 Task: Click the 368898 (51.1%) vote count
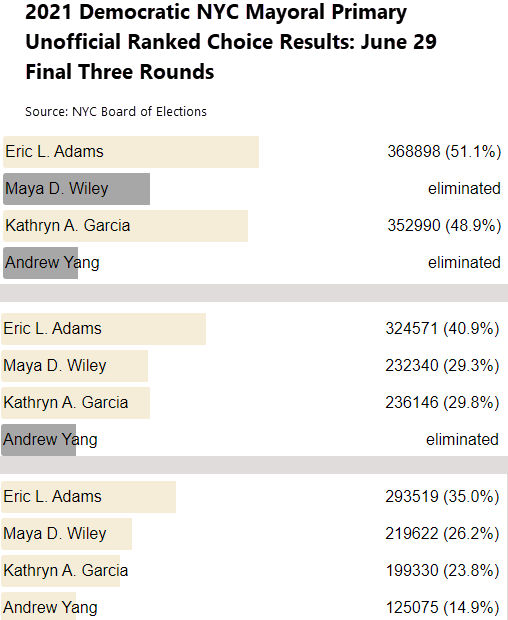click(444, 152)
